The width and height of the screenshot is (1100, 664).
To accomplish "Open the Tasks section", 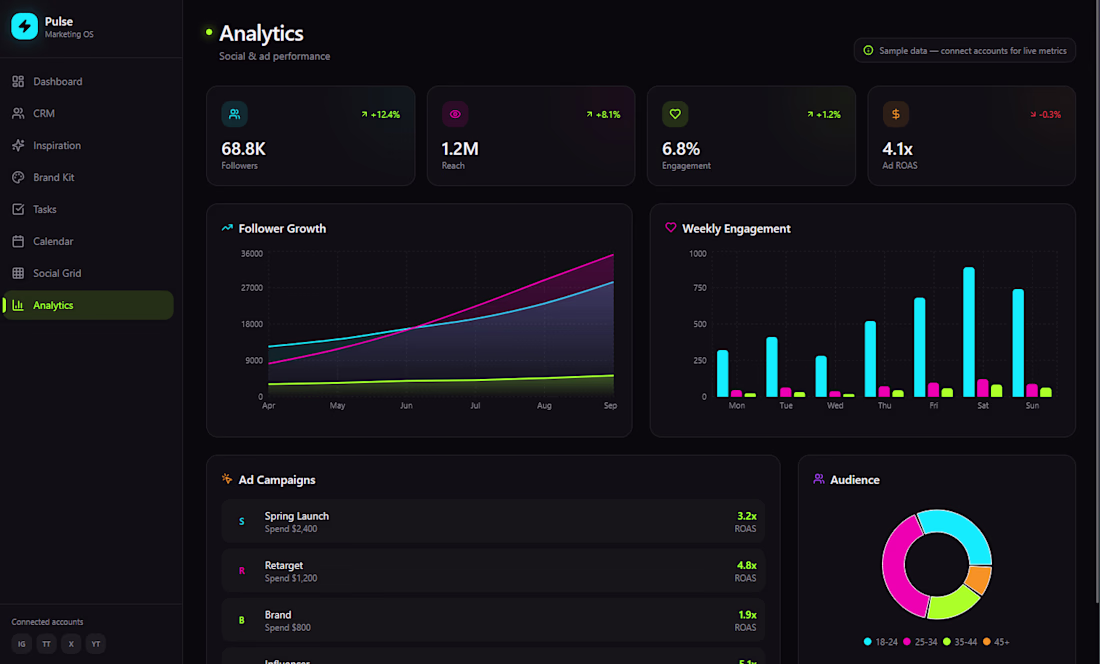I will (88, 209).
